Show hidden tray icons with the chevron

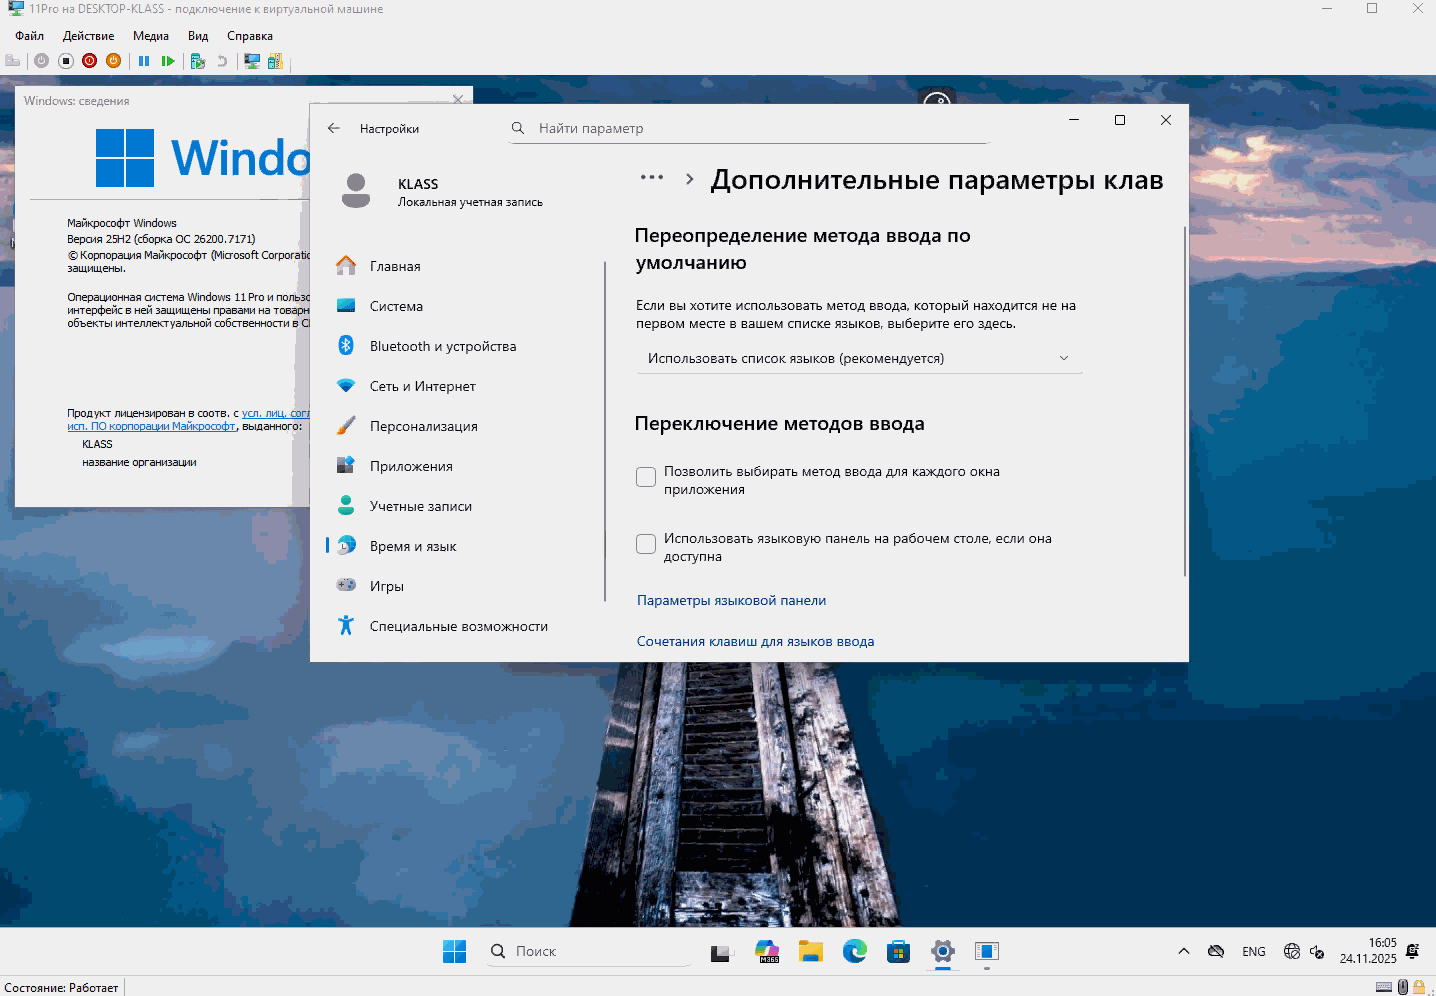(1184, 951)
